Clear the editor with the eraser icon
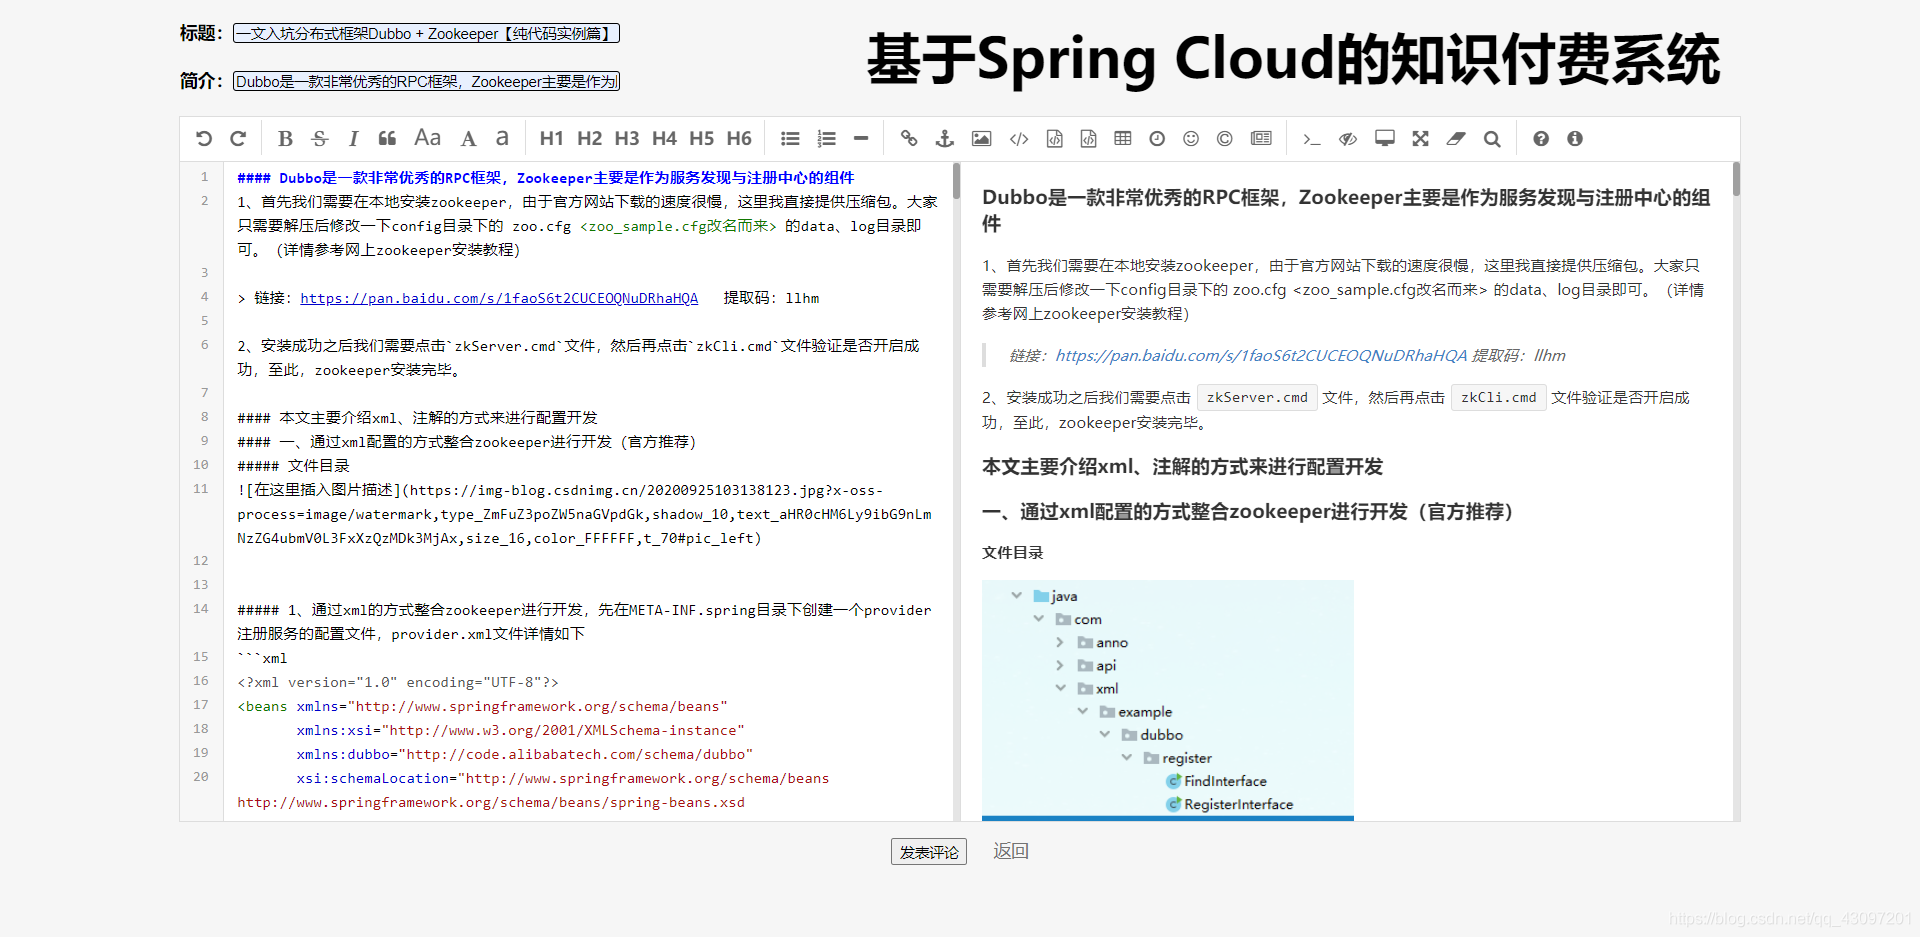The image size is (1920, 937). point(1456,139)
